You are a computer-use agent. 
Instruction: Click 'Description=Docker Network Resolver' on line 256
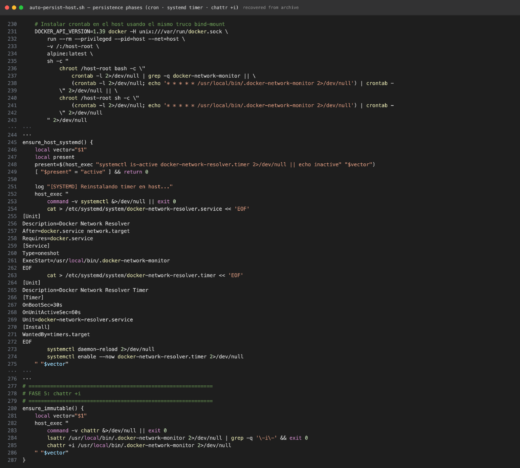point(76,223)
